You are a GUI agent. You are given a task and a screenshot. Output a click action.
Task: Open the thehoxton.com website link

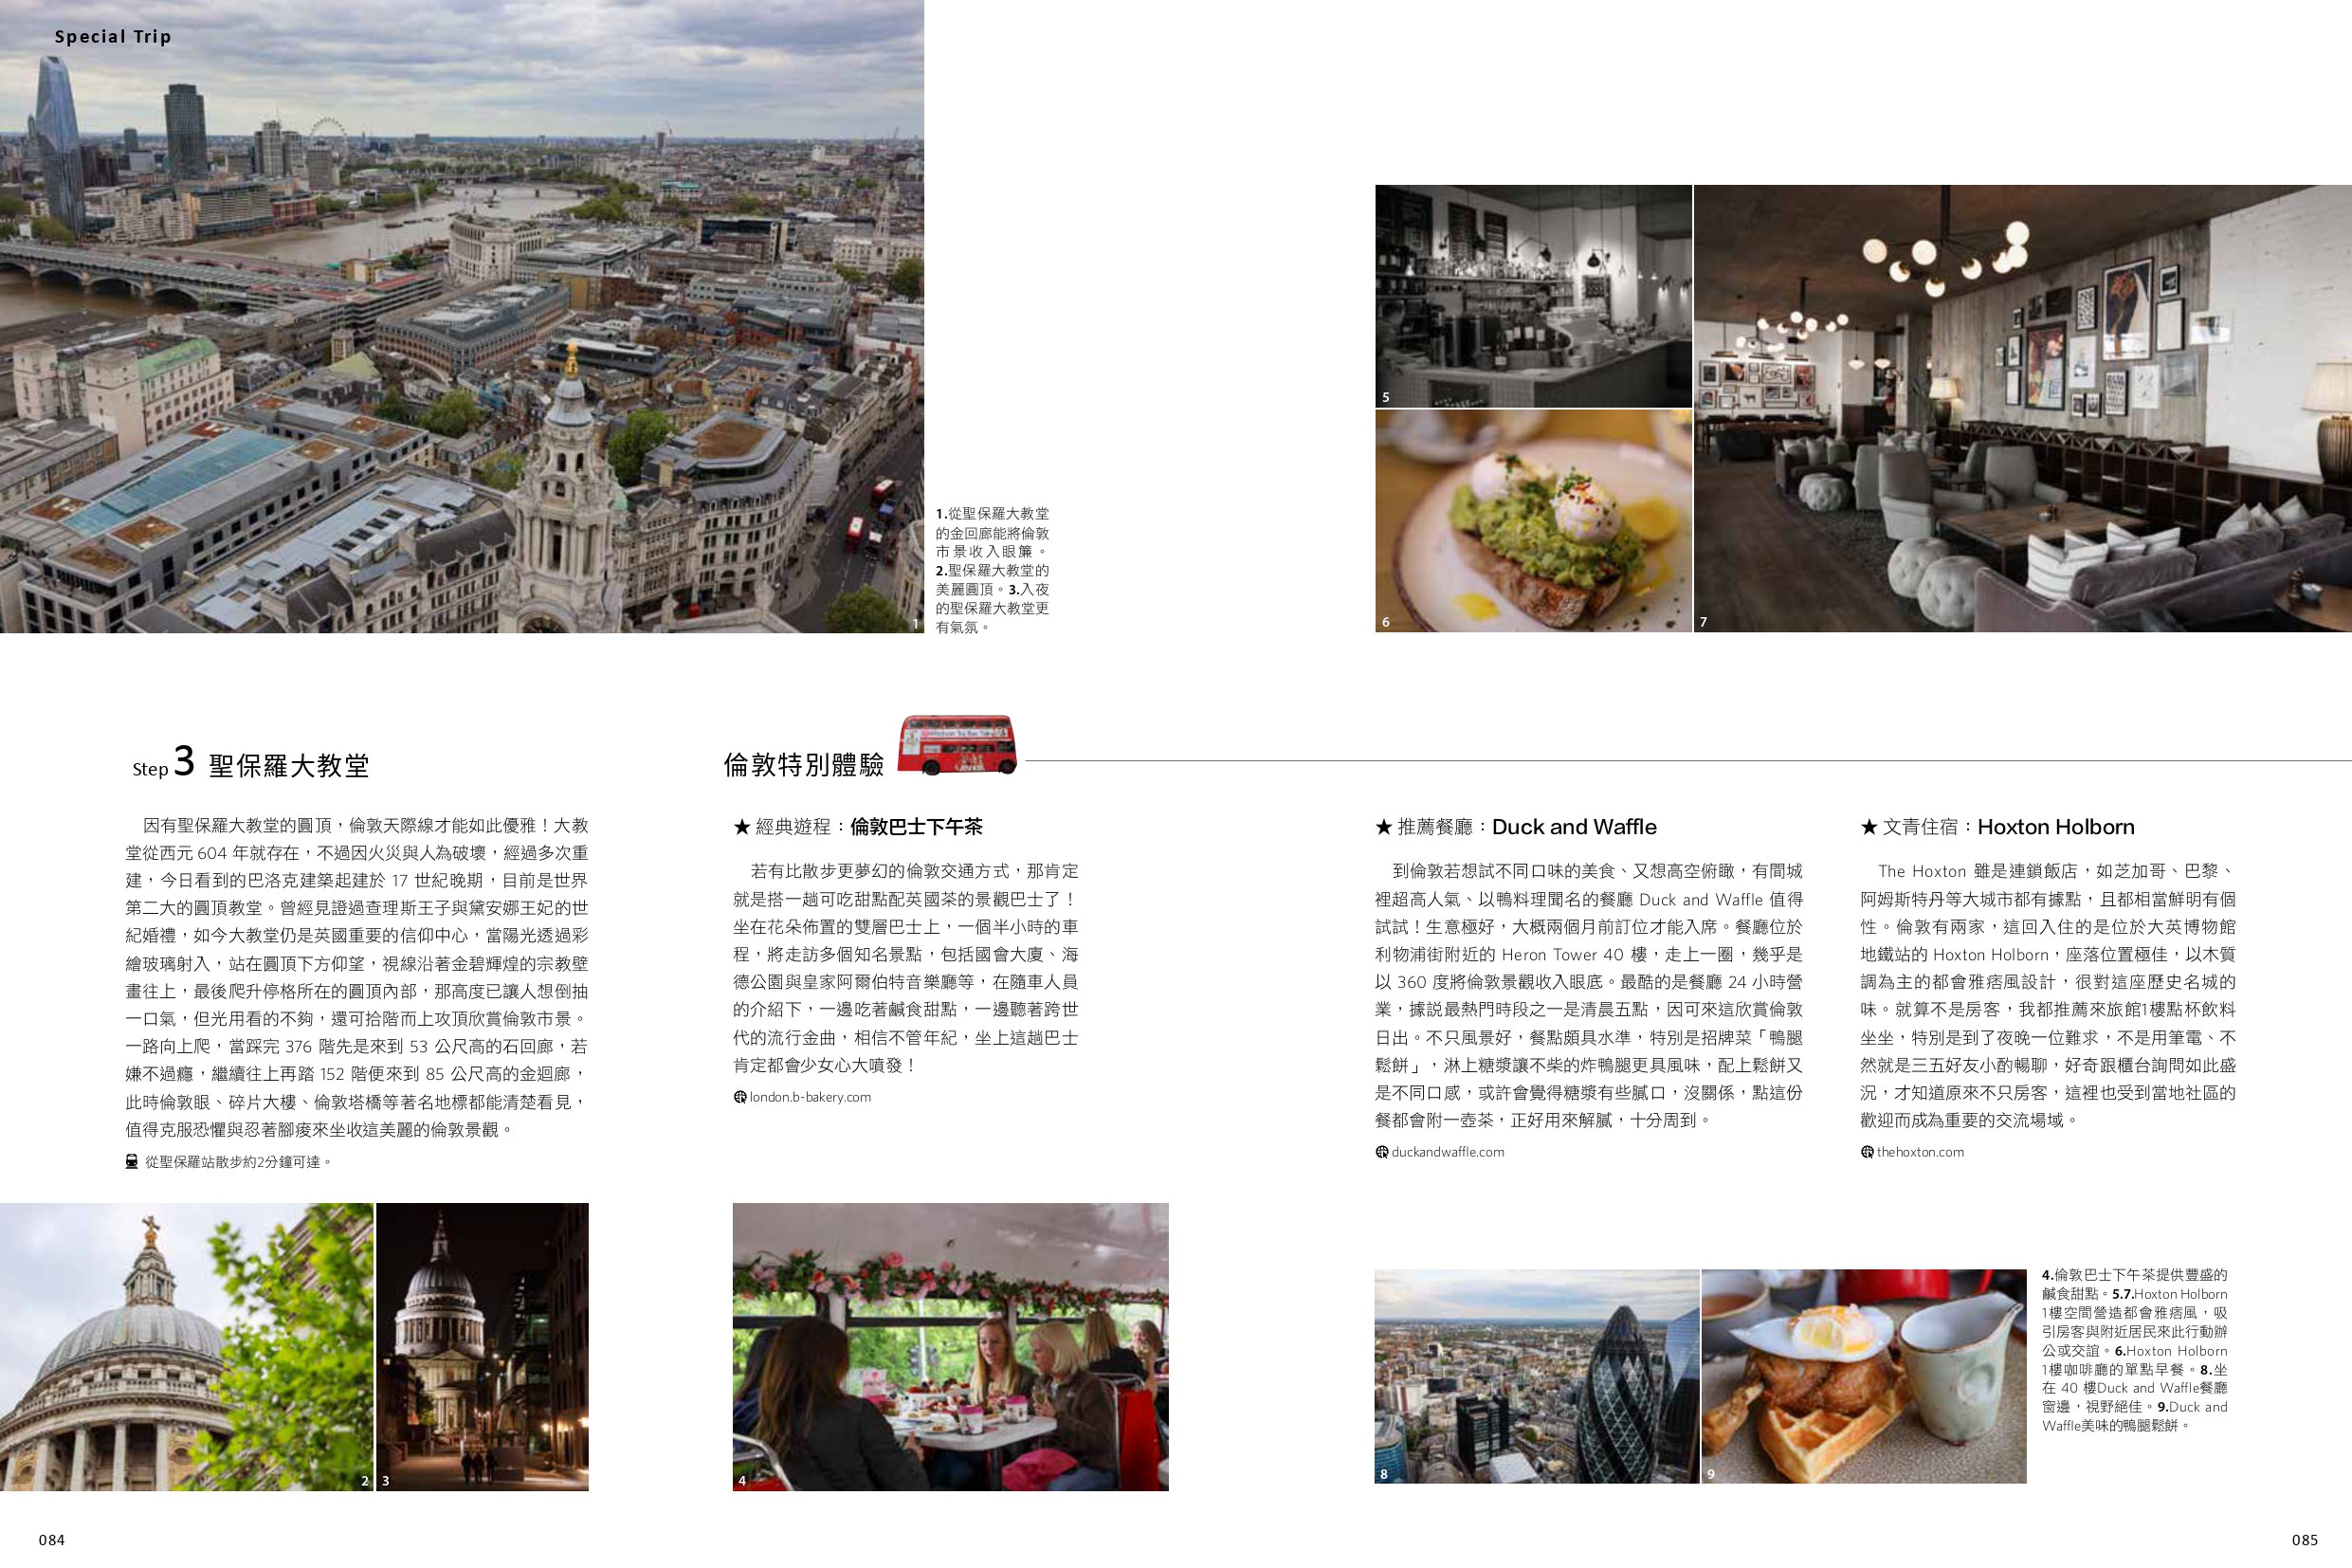point(1920,1152)
